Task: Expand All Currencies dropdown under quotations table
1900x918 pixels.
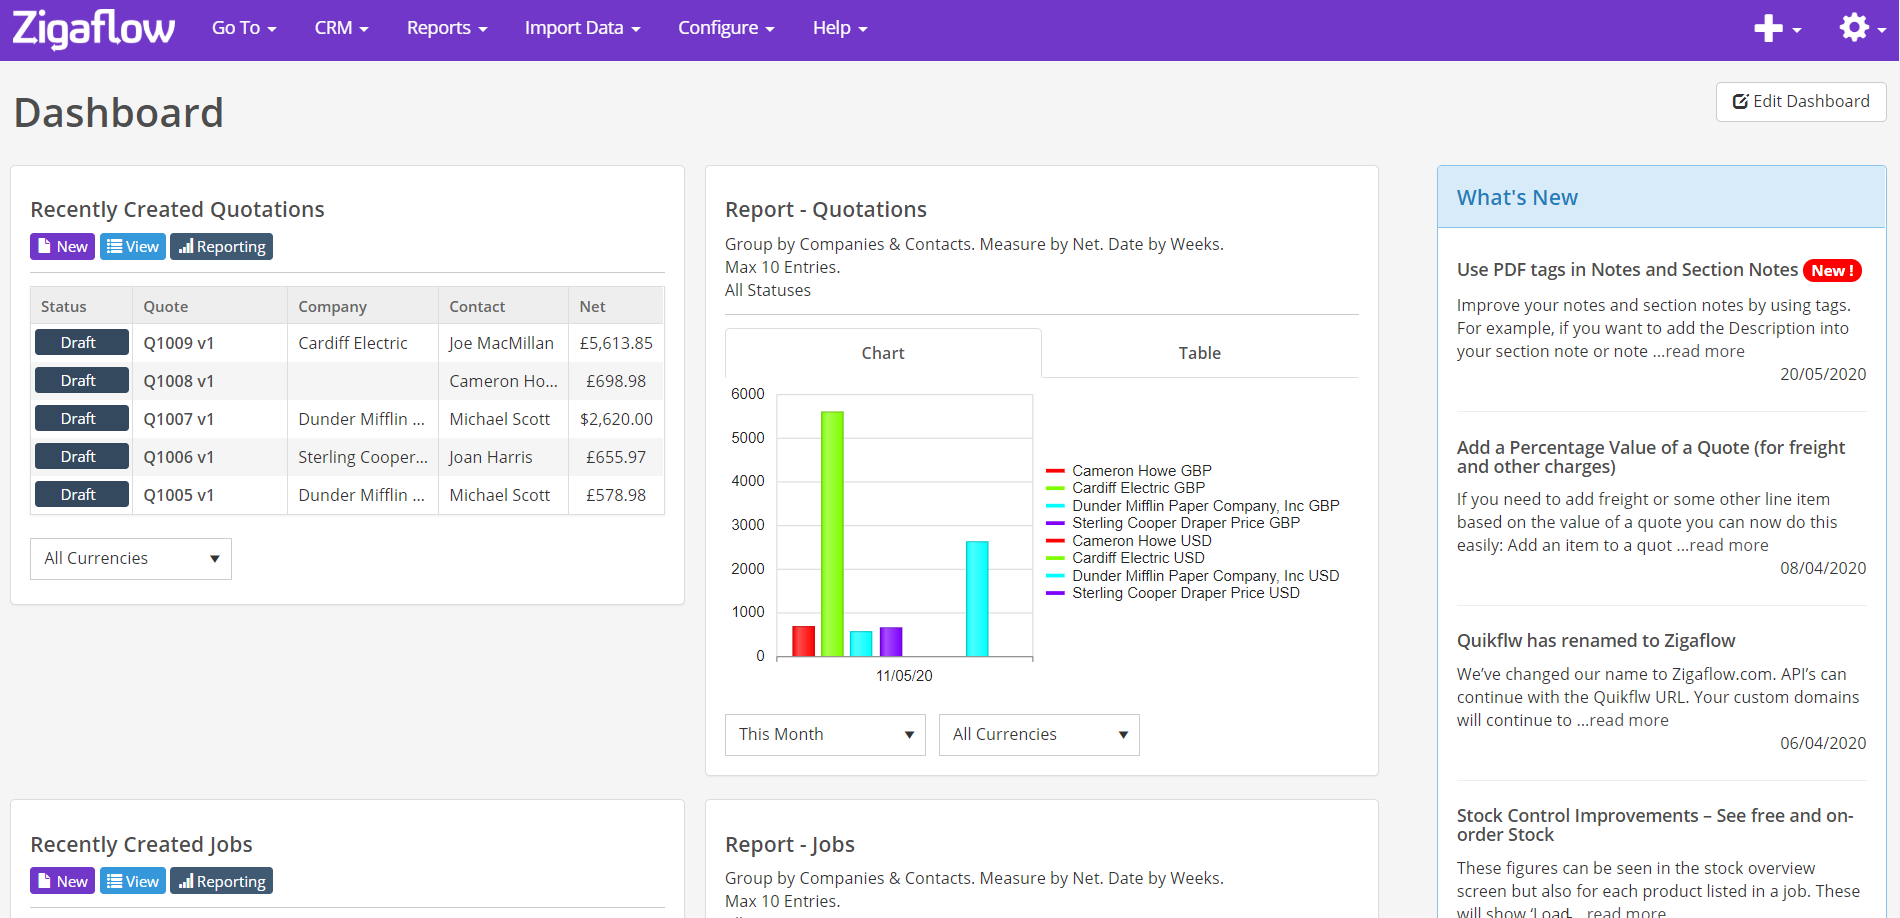Action: click(x=131, y=559)
